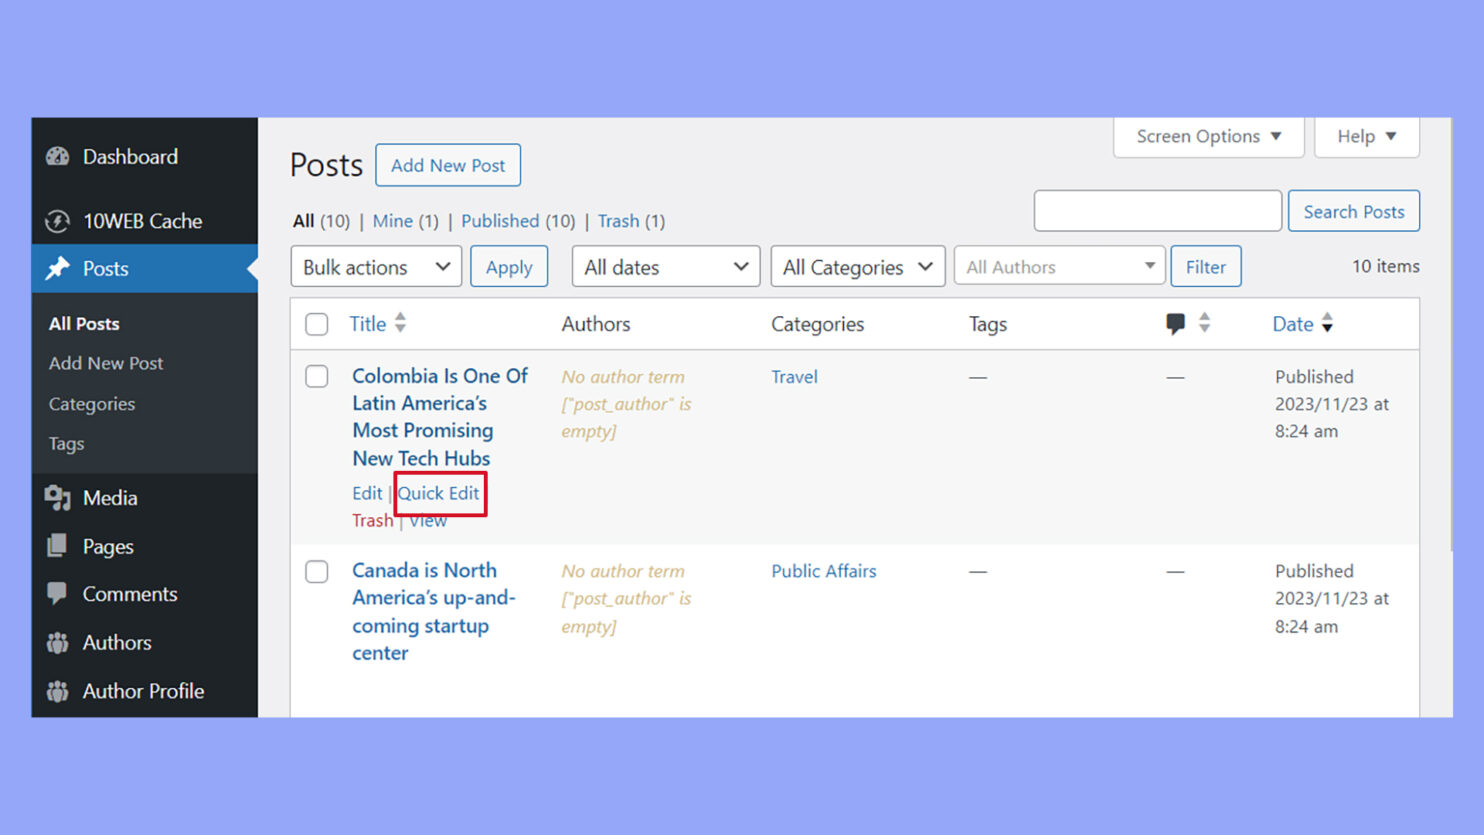The width and height of the screenshot is (1484, 835).
Task: Expand the All Categories filter dropdown
Action: (x=857, y=266)
